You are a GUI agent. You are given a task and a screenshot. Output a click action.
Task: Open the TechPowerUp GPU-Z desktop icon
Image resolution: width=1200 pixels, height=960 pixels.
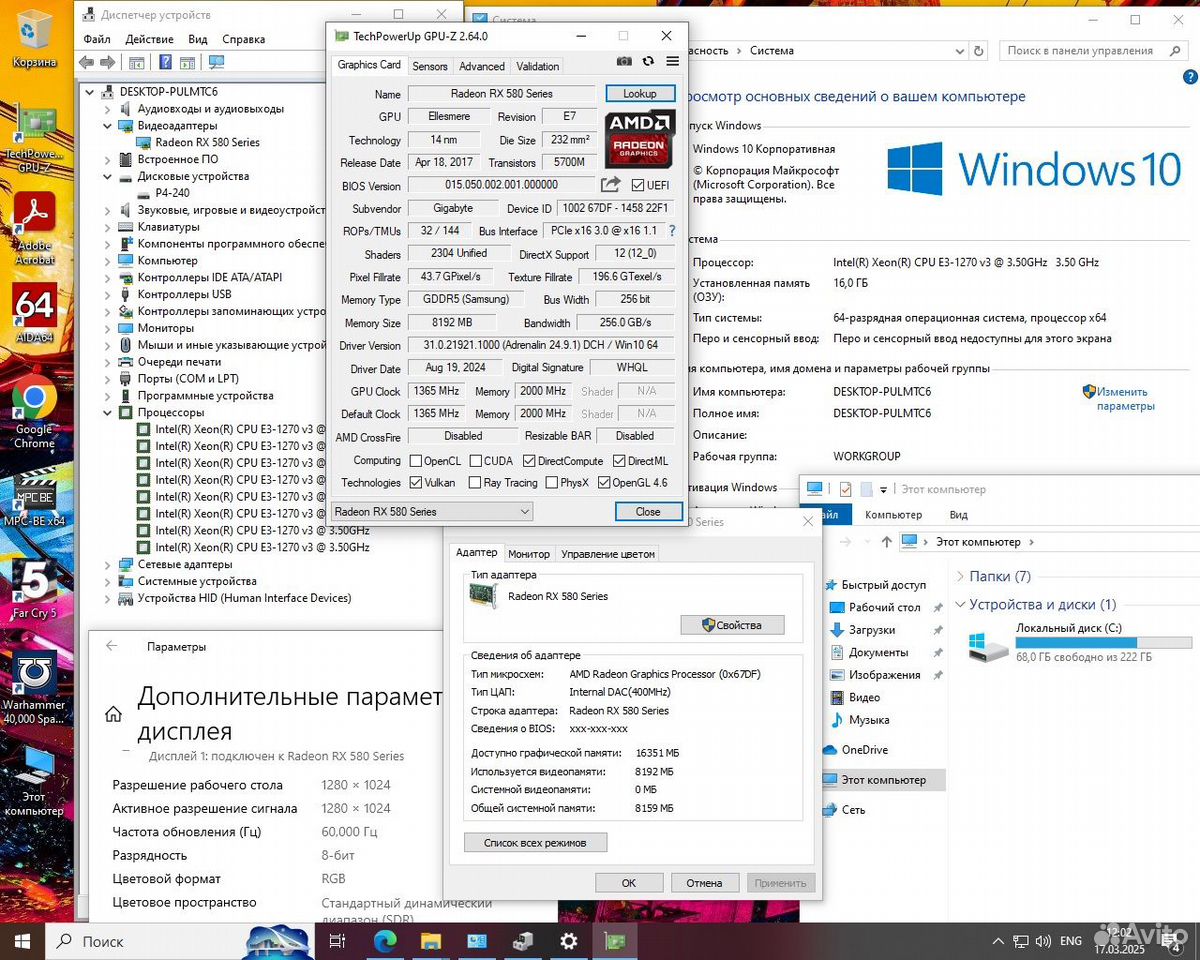[x=34, y=140]
